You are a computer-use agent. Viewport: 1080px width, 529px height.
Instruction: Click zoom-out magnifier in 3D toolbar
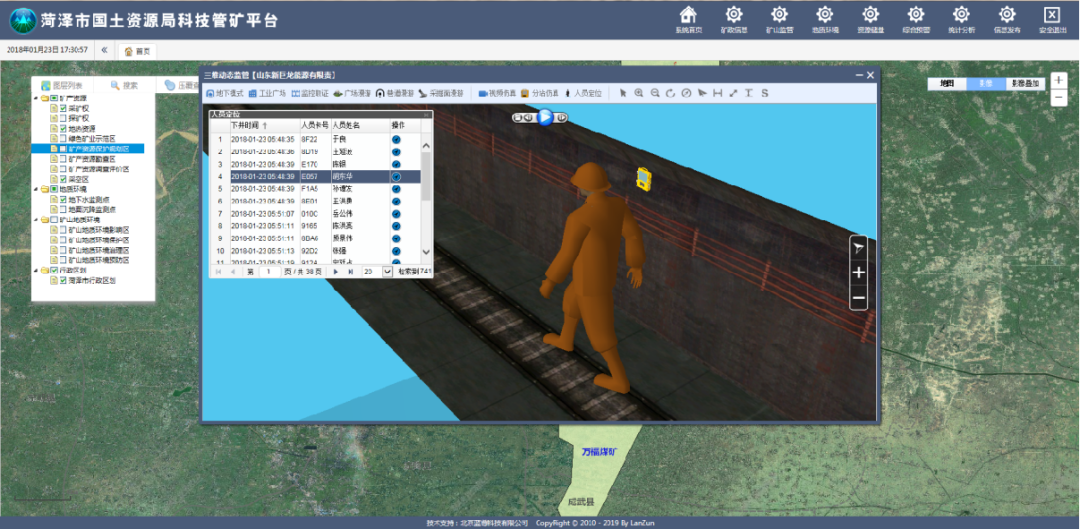[655, 93]
